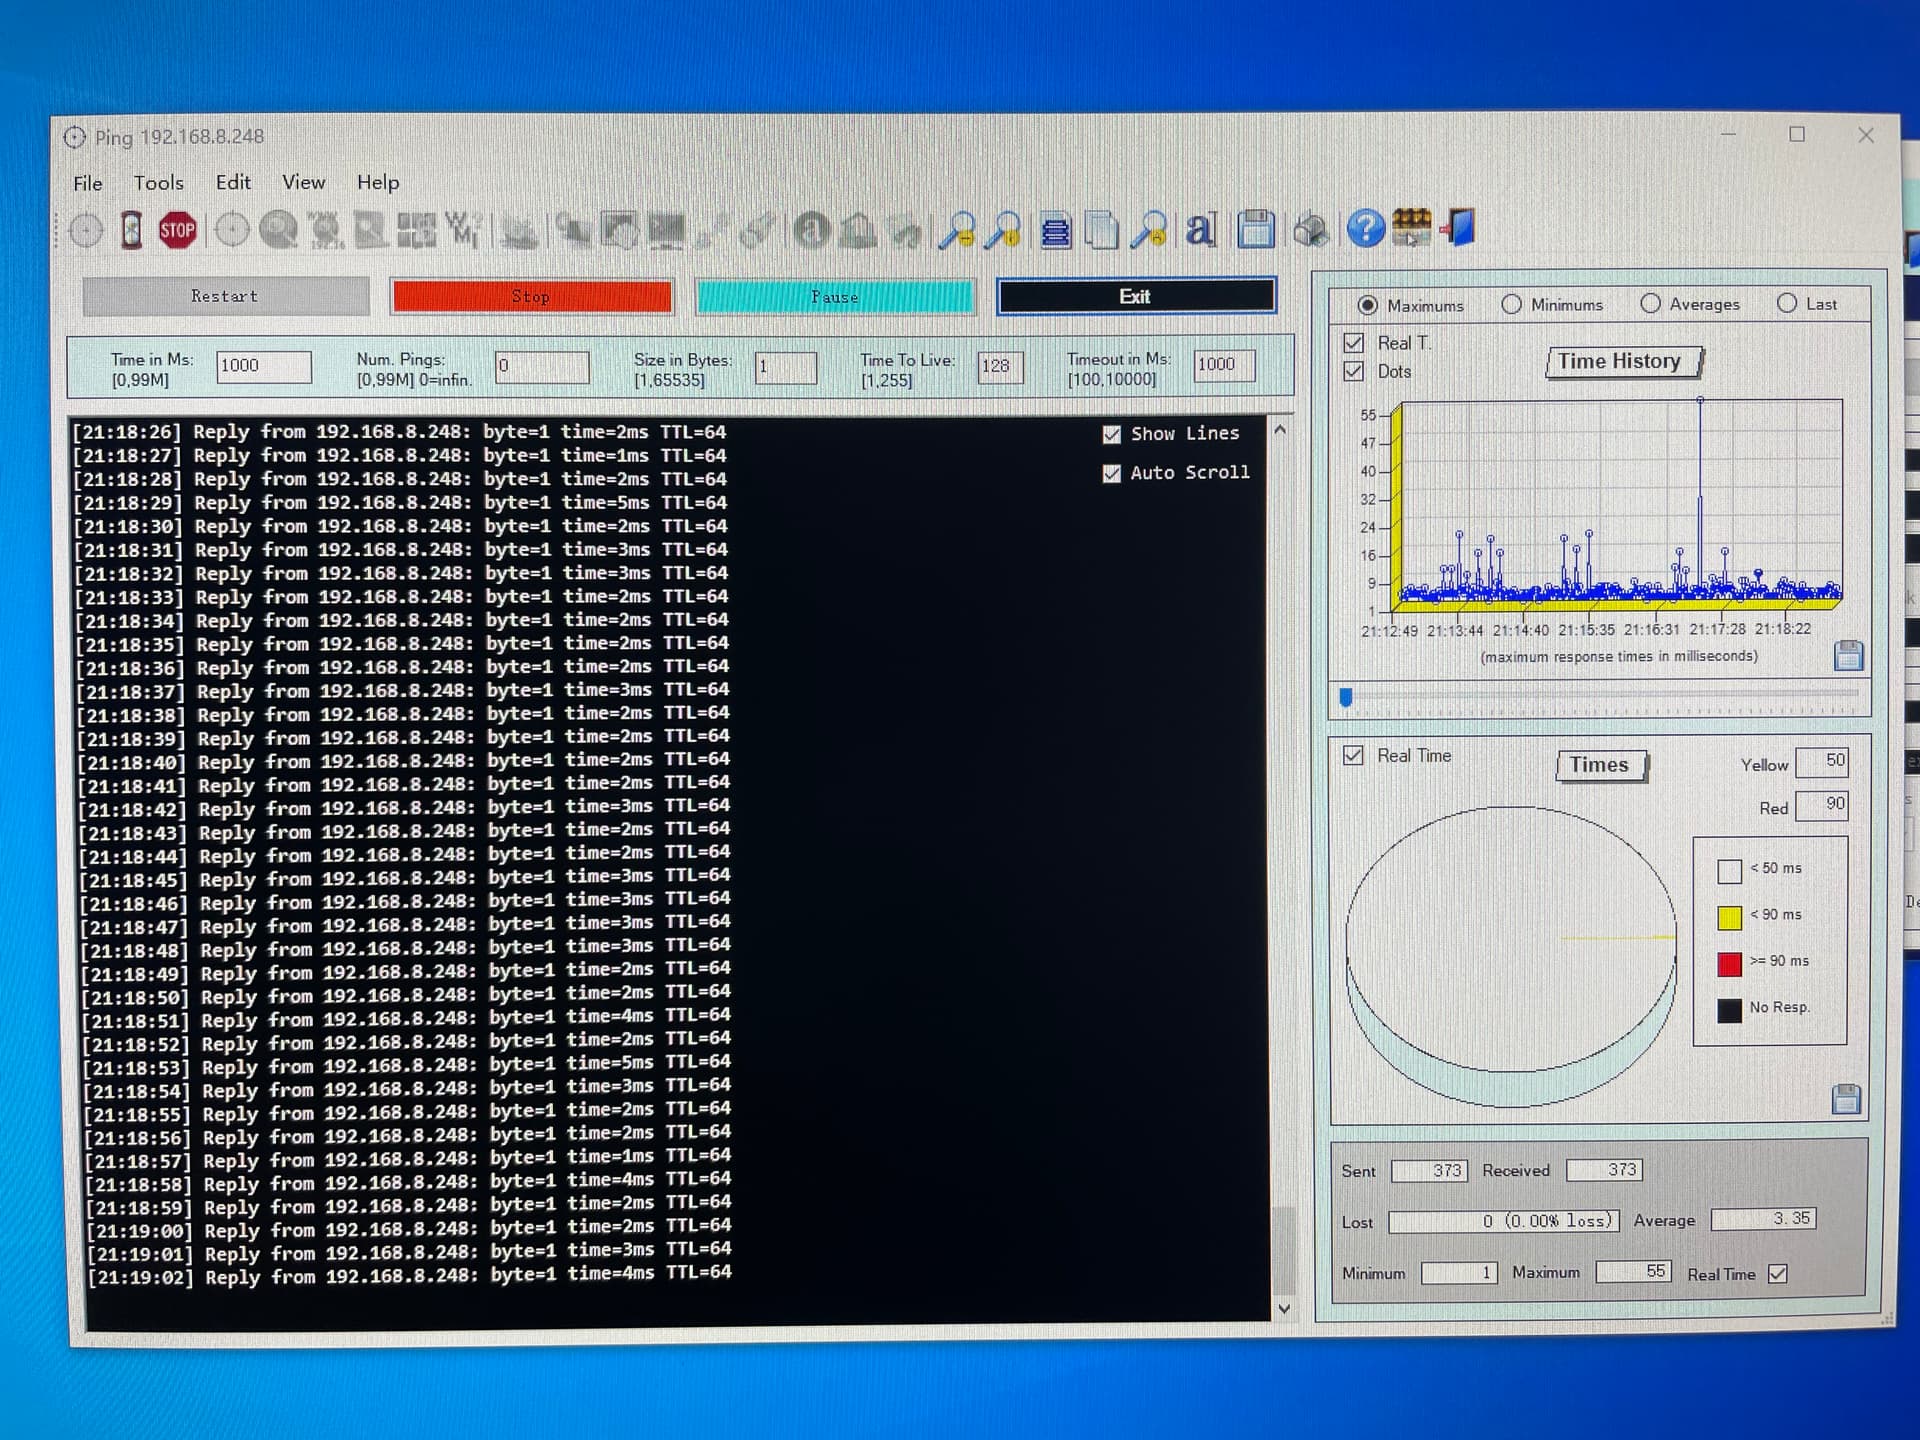The height and width of the screenshot is (1440, 1920).
Task: Click the Time in Ms input field
Action: point(263,366)
